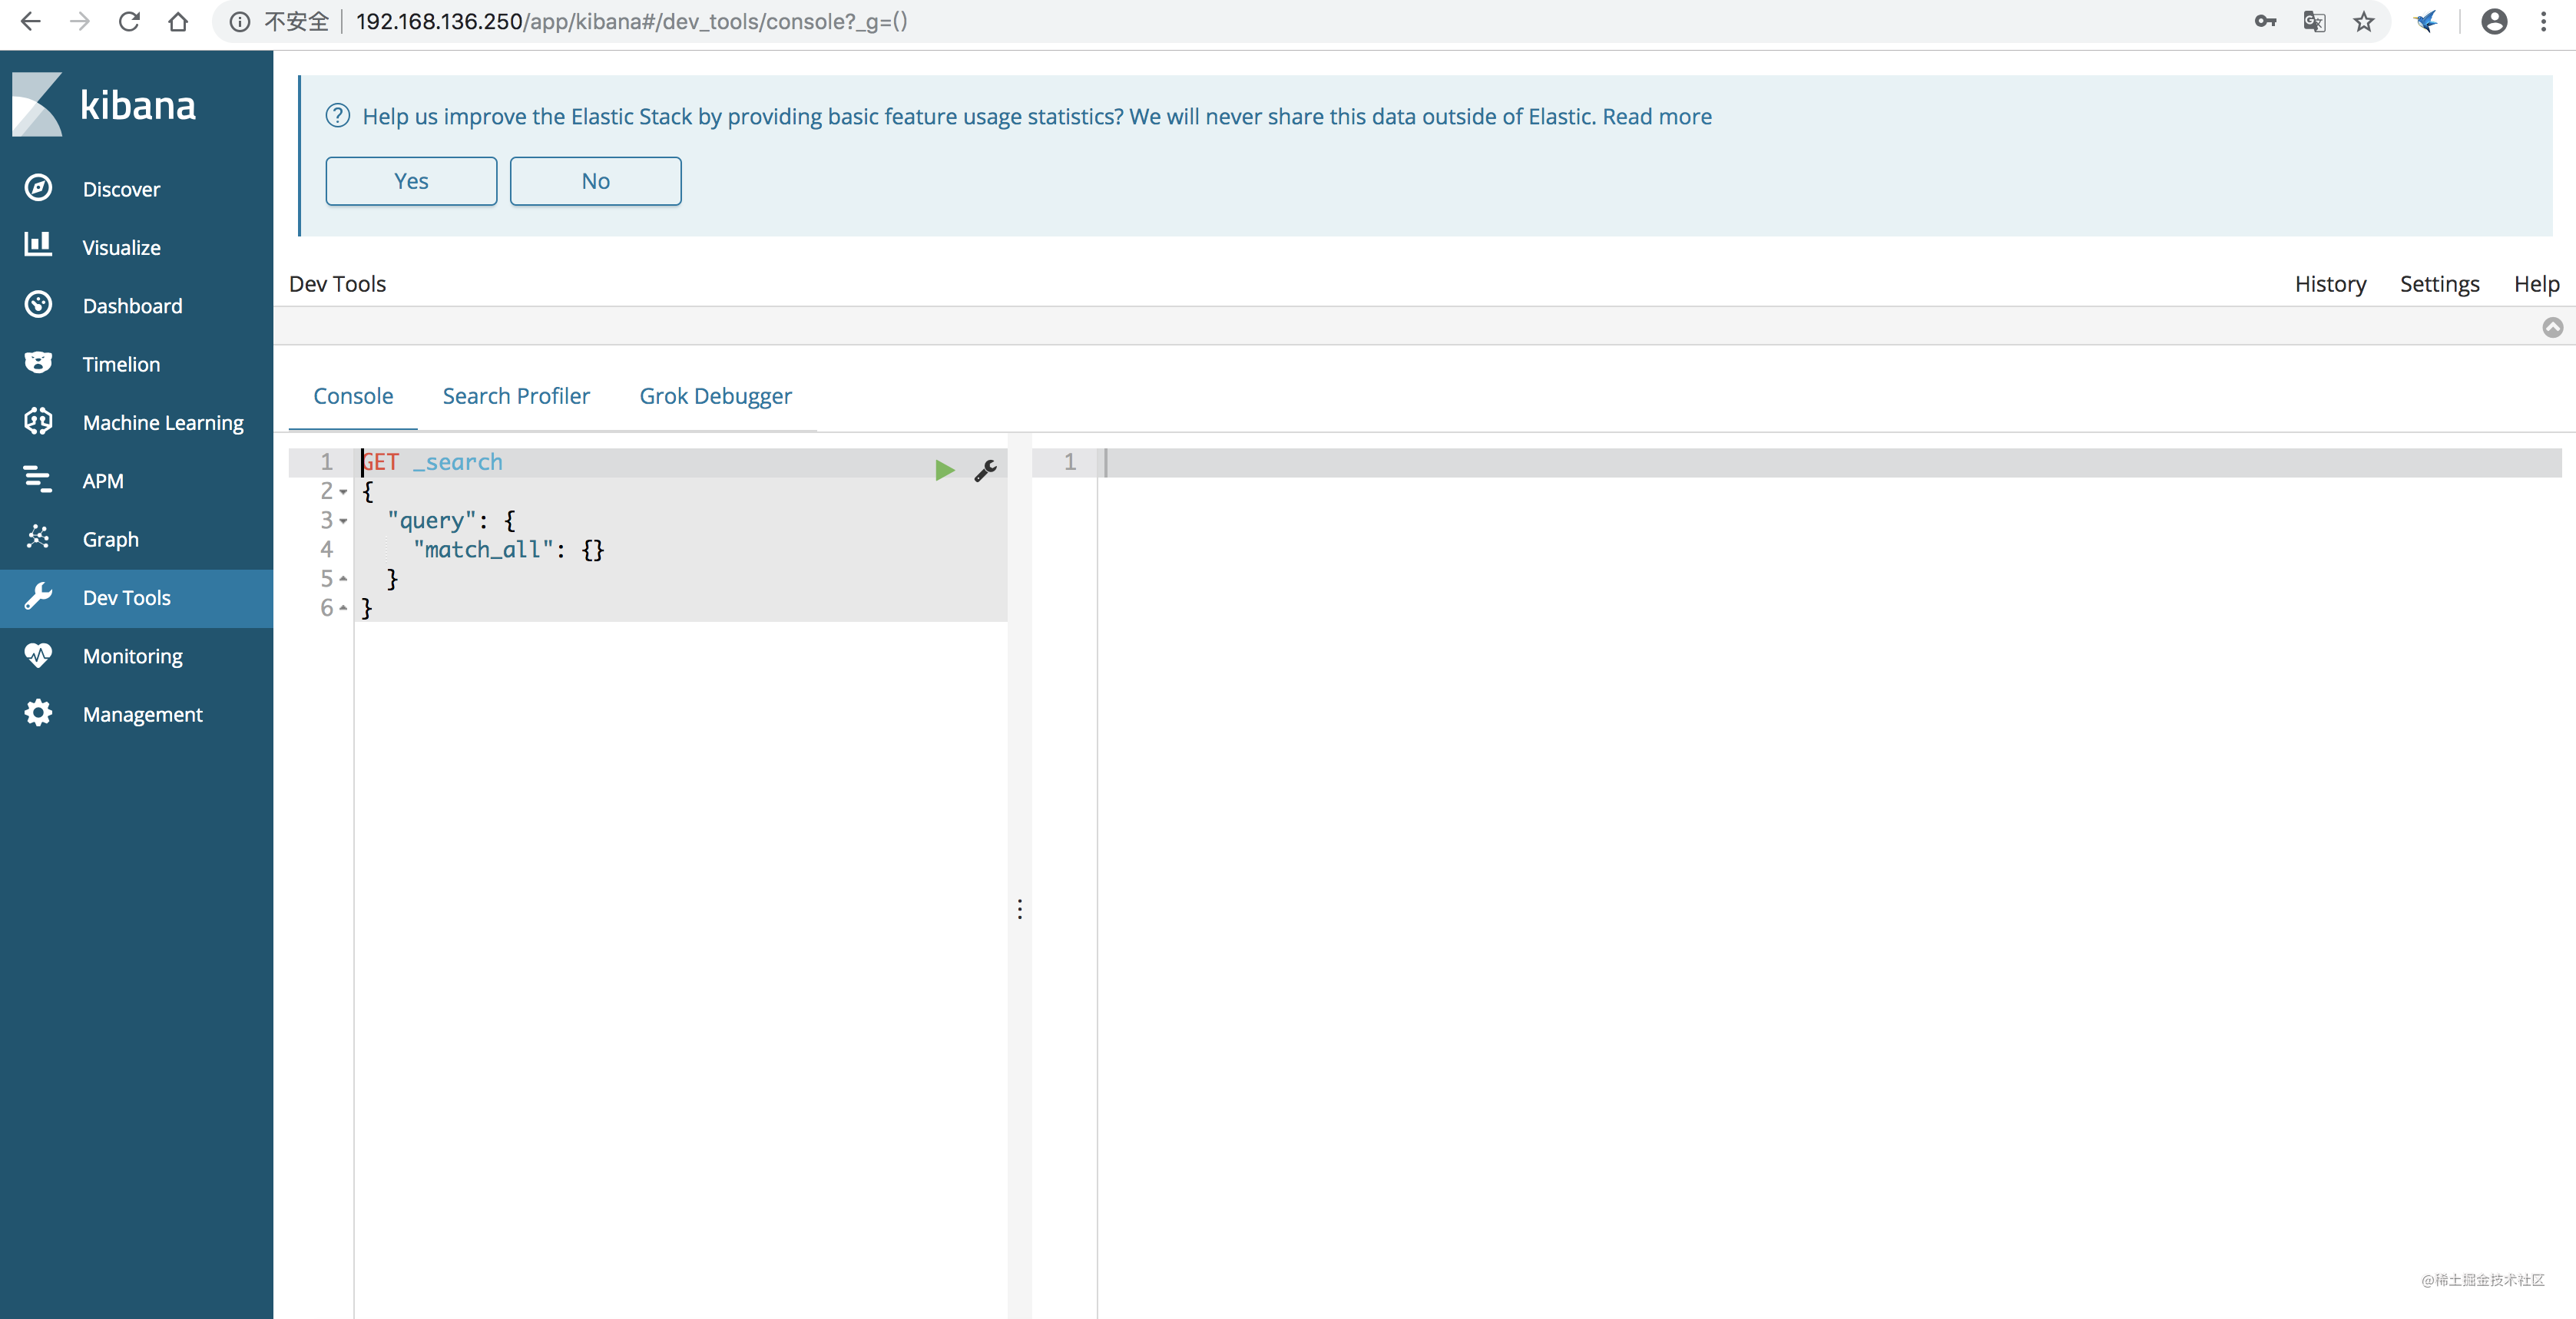Click the Kibana logo
The image size is (2576, 1319).
[104, 104]
